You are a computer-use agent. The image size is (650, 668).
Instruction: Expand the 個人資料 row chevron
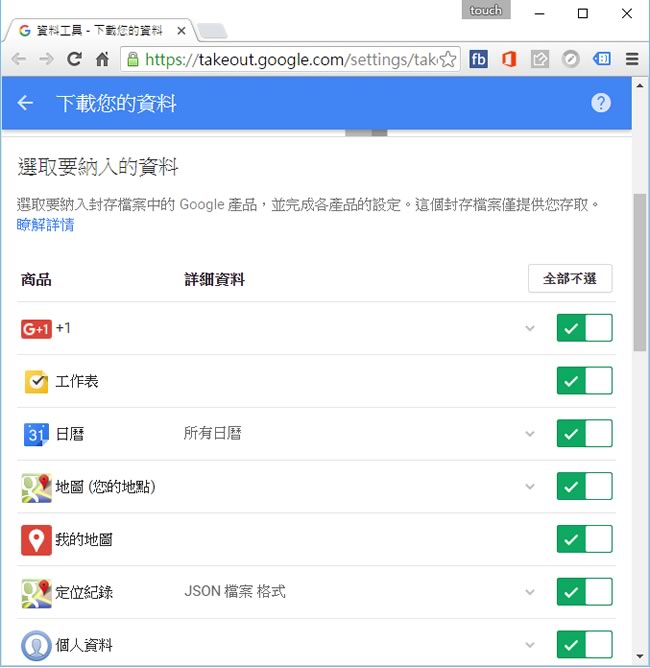(x=530, y=645)
